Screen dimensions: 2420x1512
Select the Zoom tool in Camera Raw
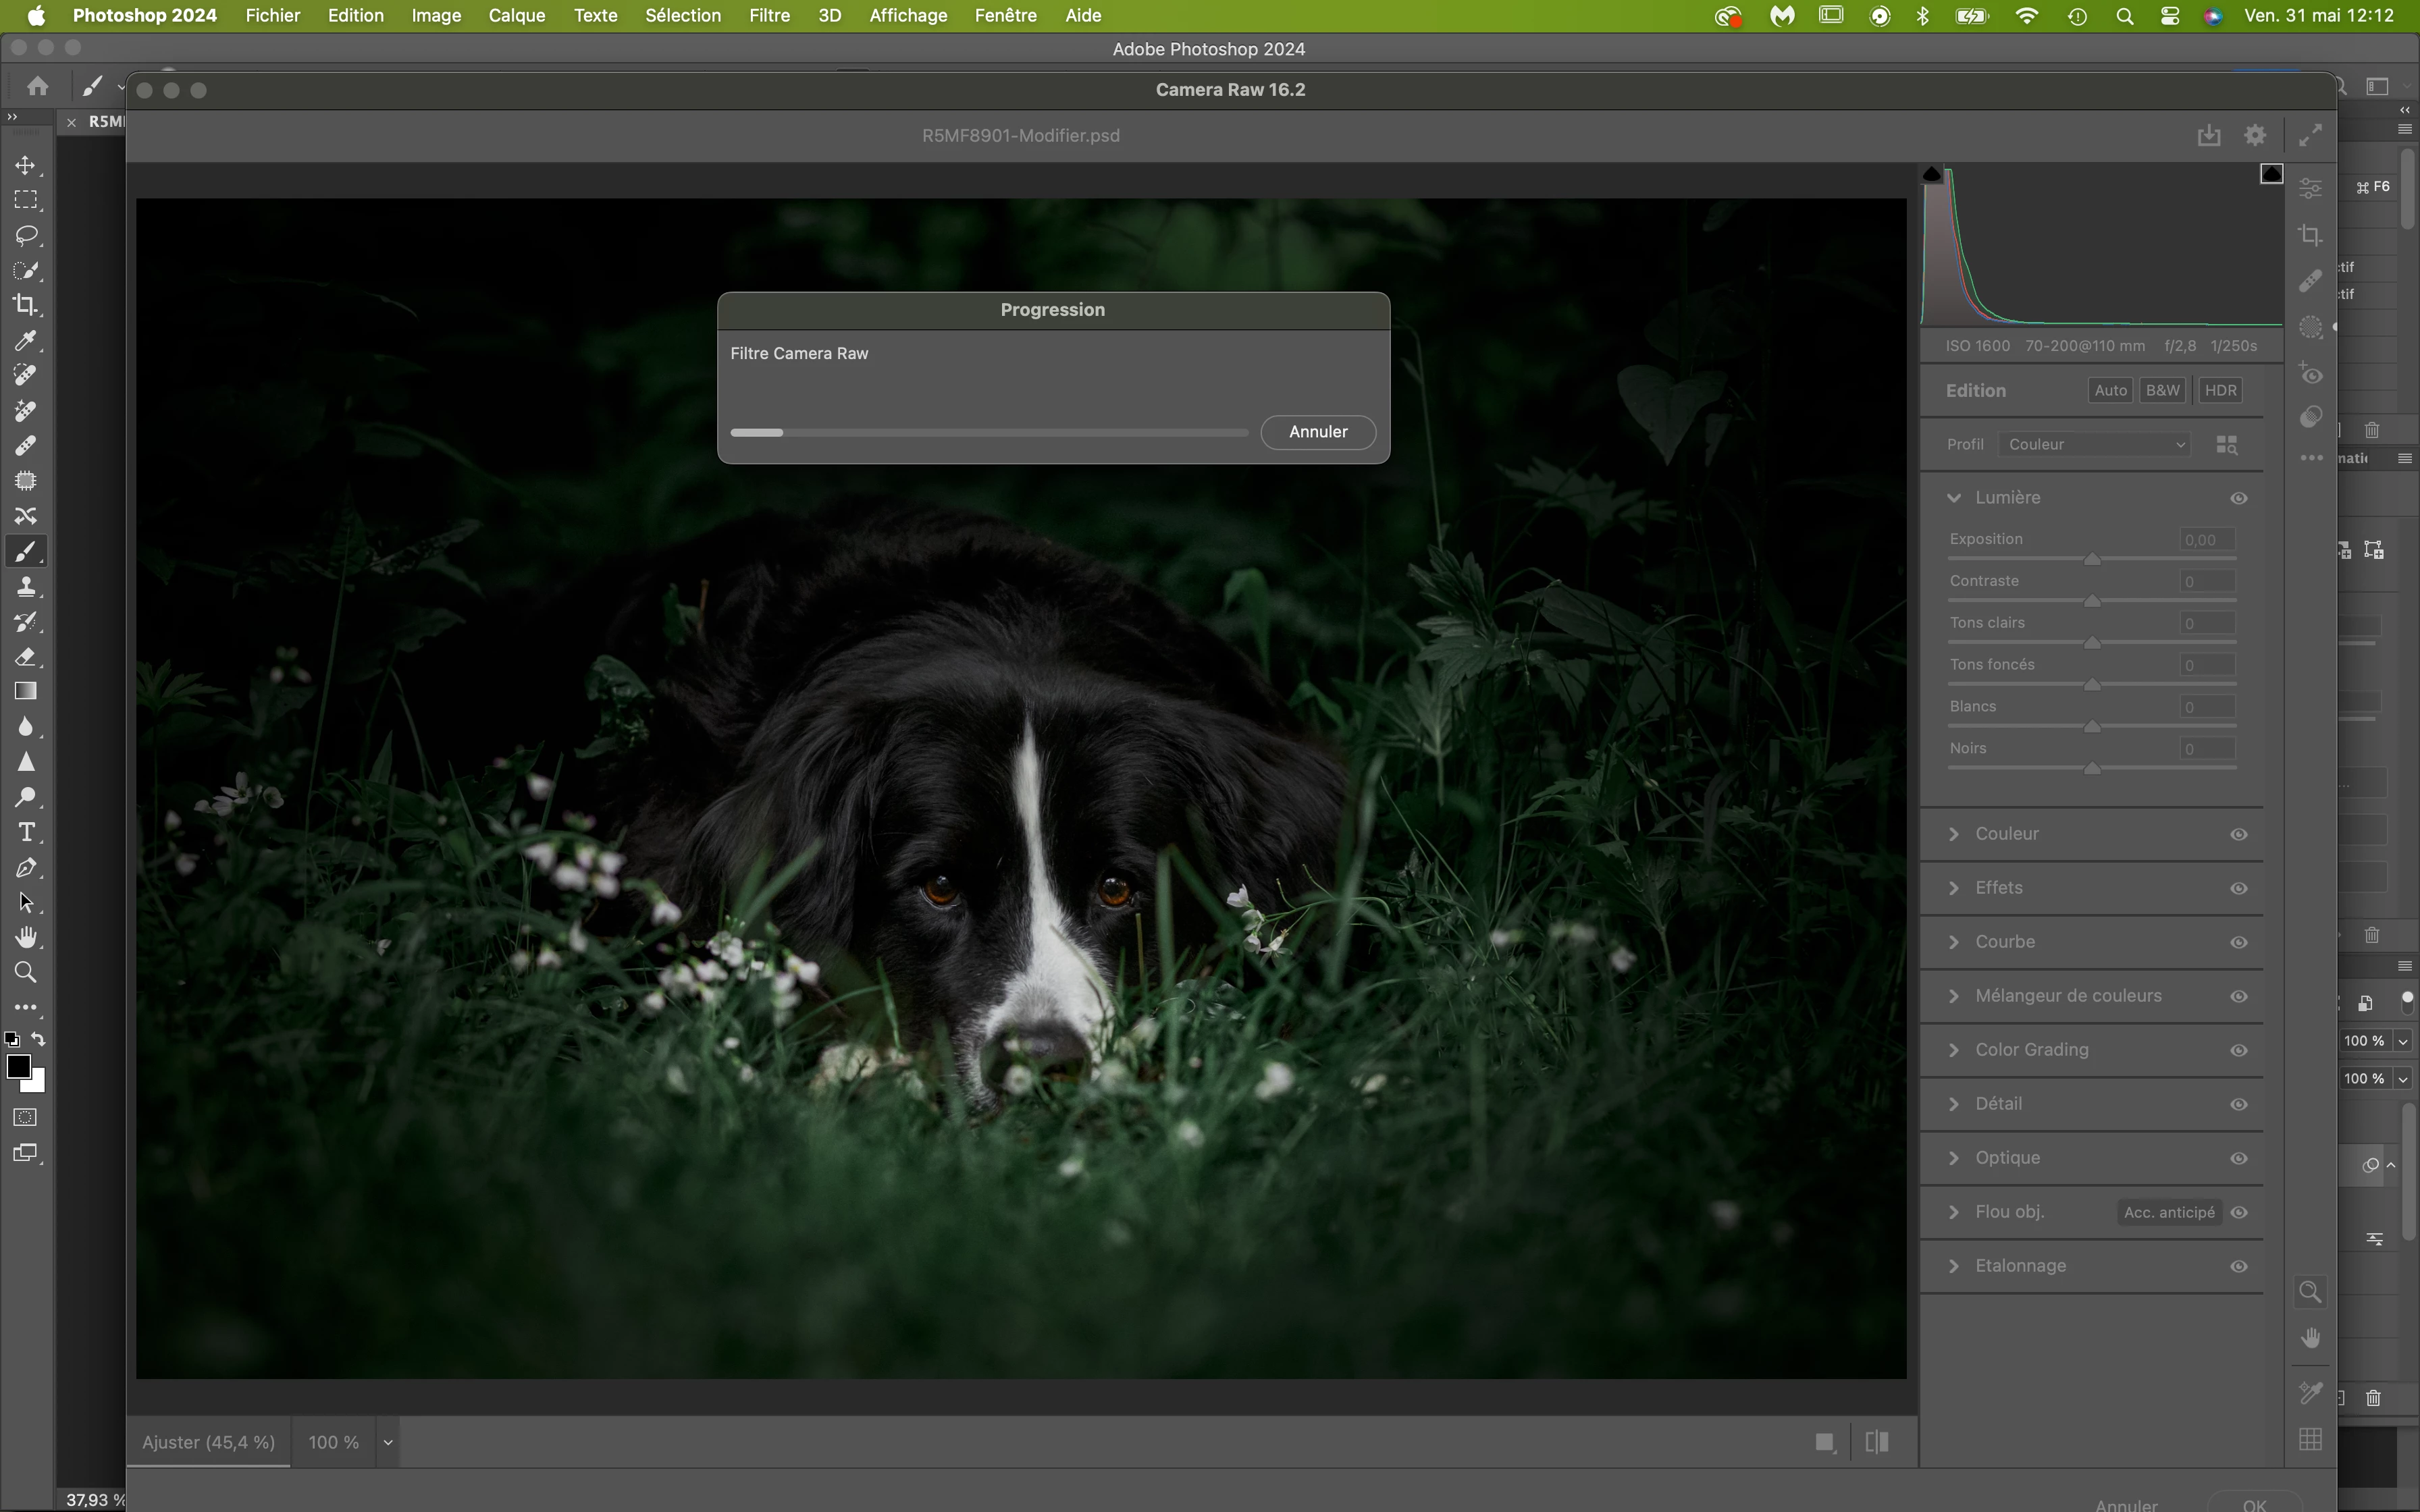[2310, 1292]
